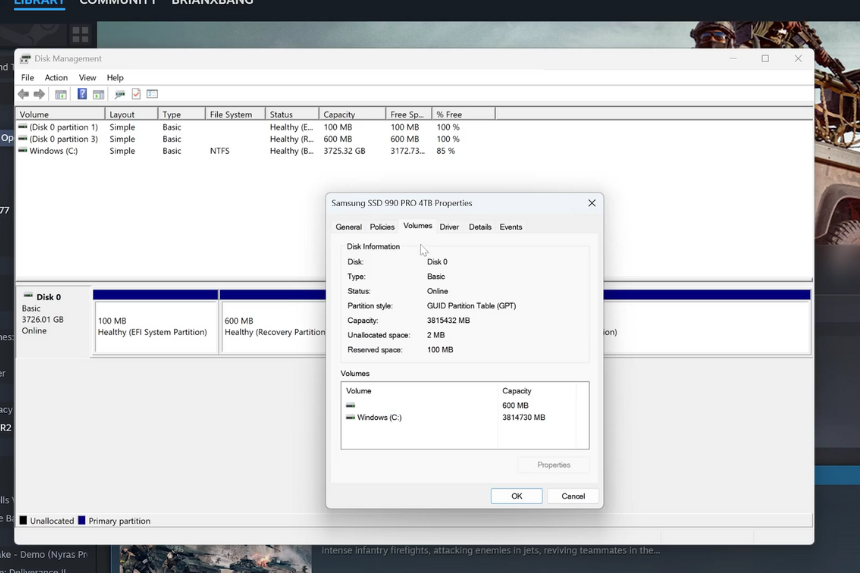860x573 pixels.
Task: Open the File menu
Action: click(x=27, y=77)
